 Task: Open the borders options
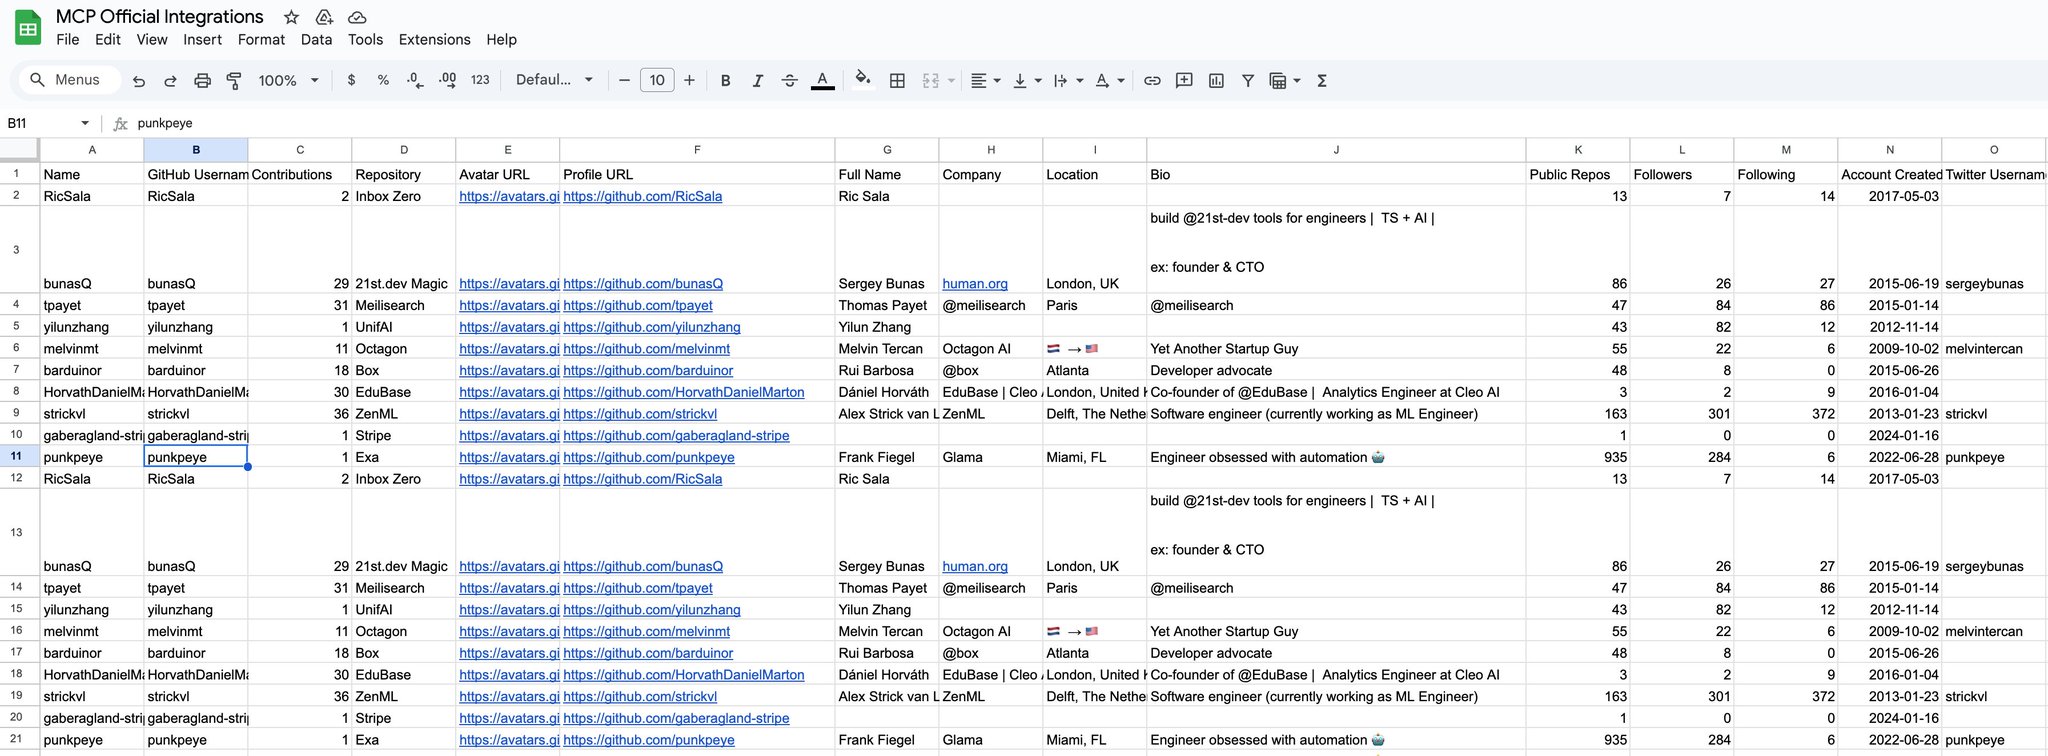tap(897, 81)
